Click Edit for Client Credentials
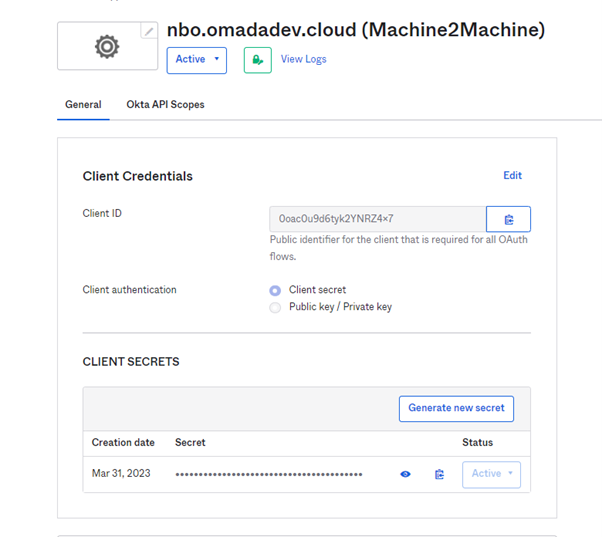The height and width of the screenshot is (537, 602). click(513, 175)
